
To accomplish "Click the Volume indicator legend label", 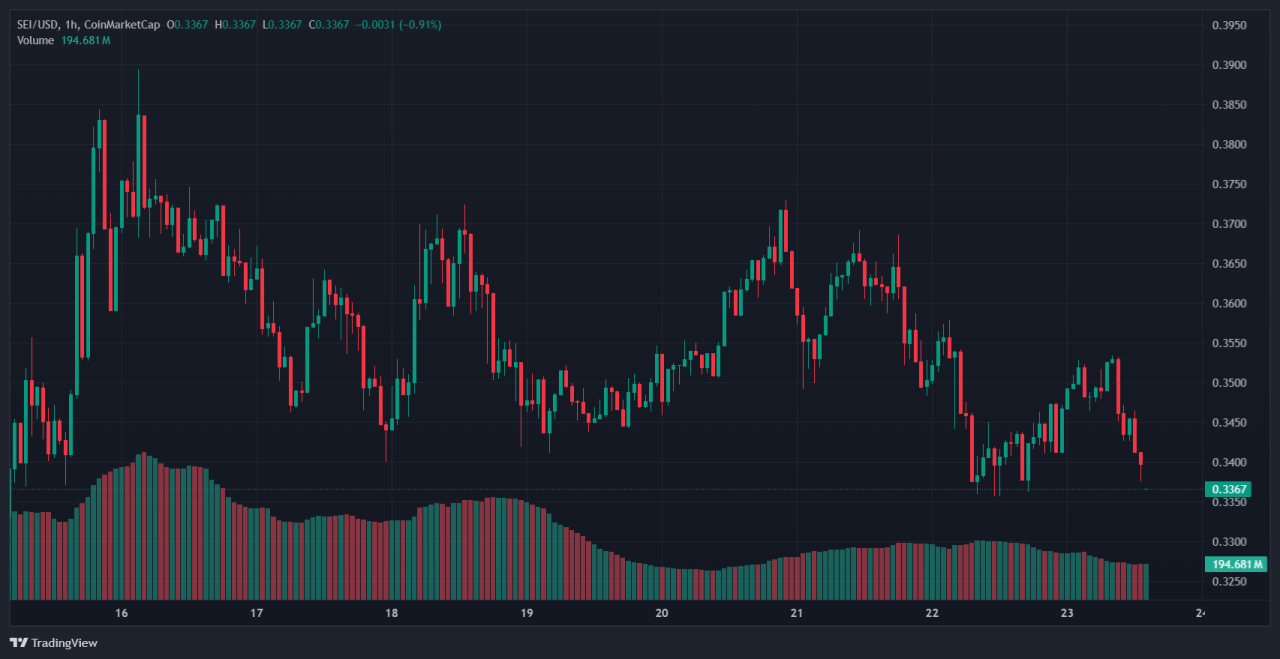I will (x=37, y=40).
